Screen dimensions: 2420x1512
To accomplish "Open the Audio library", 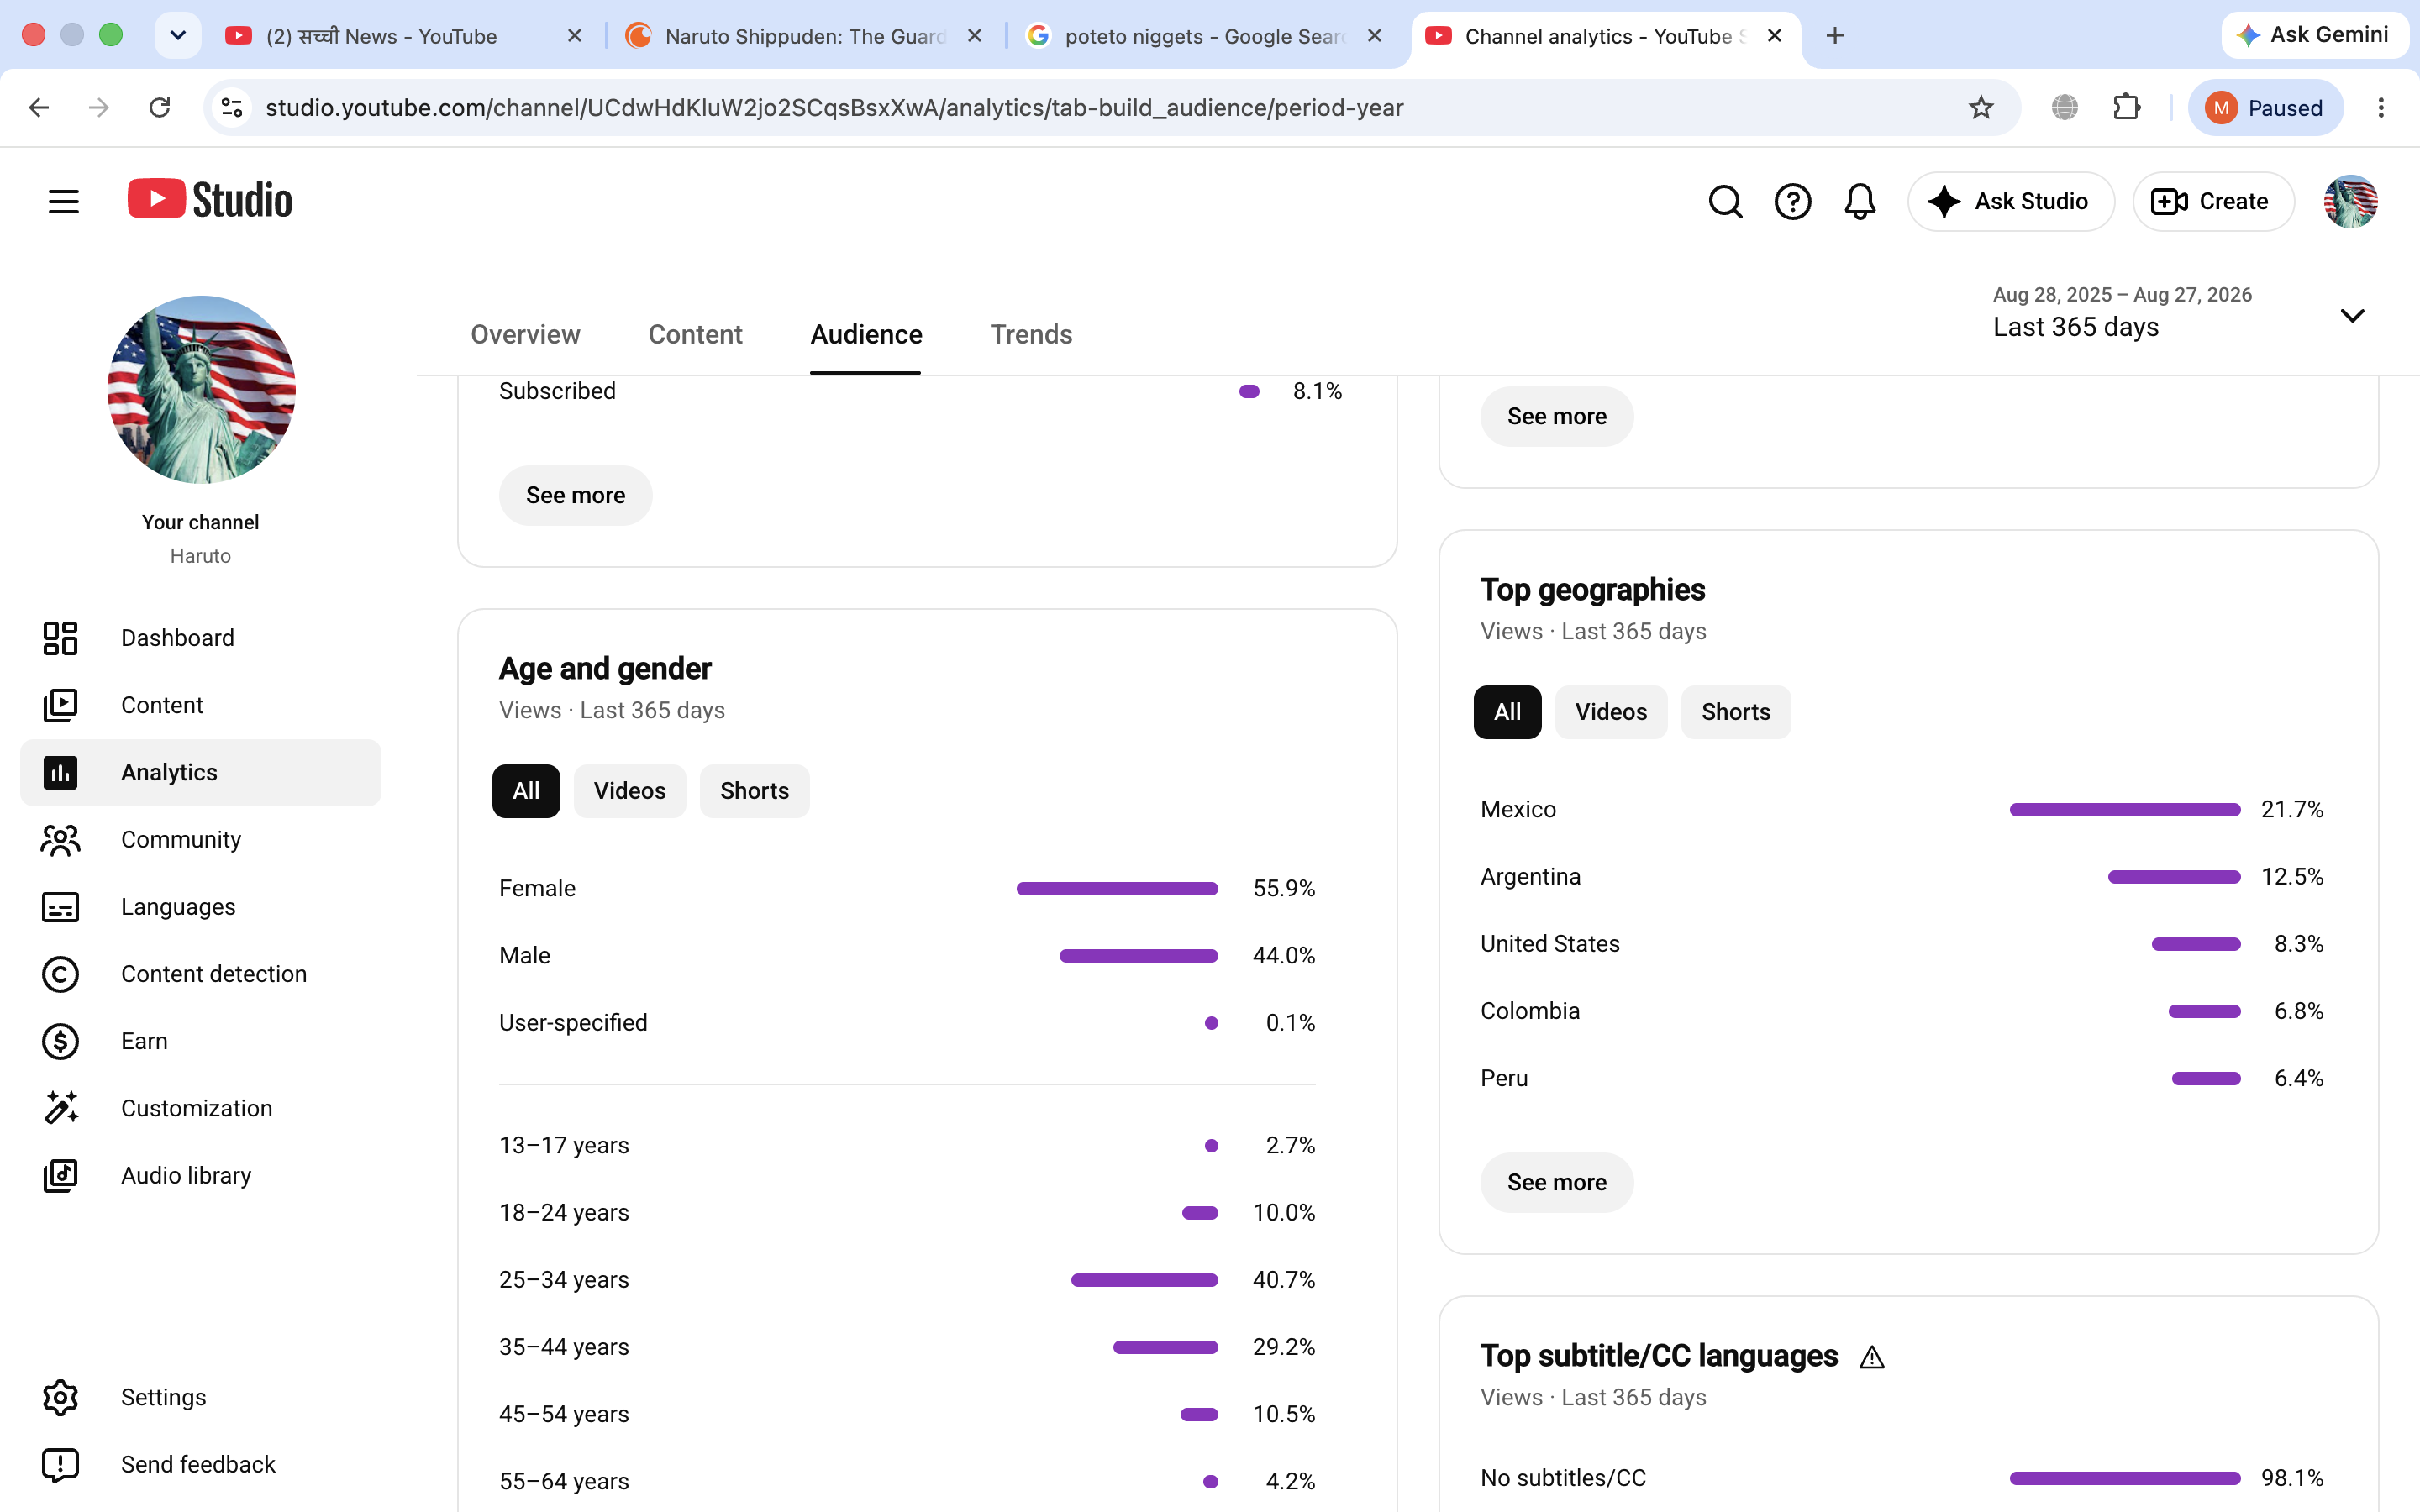I will (200, 1174).
